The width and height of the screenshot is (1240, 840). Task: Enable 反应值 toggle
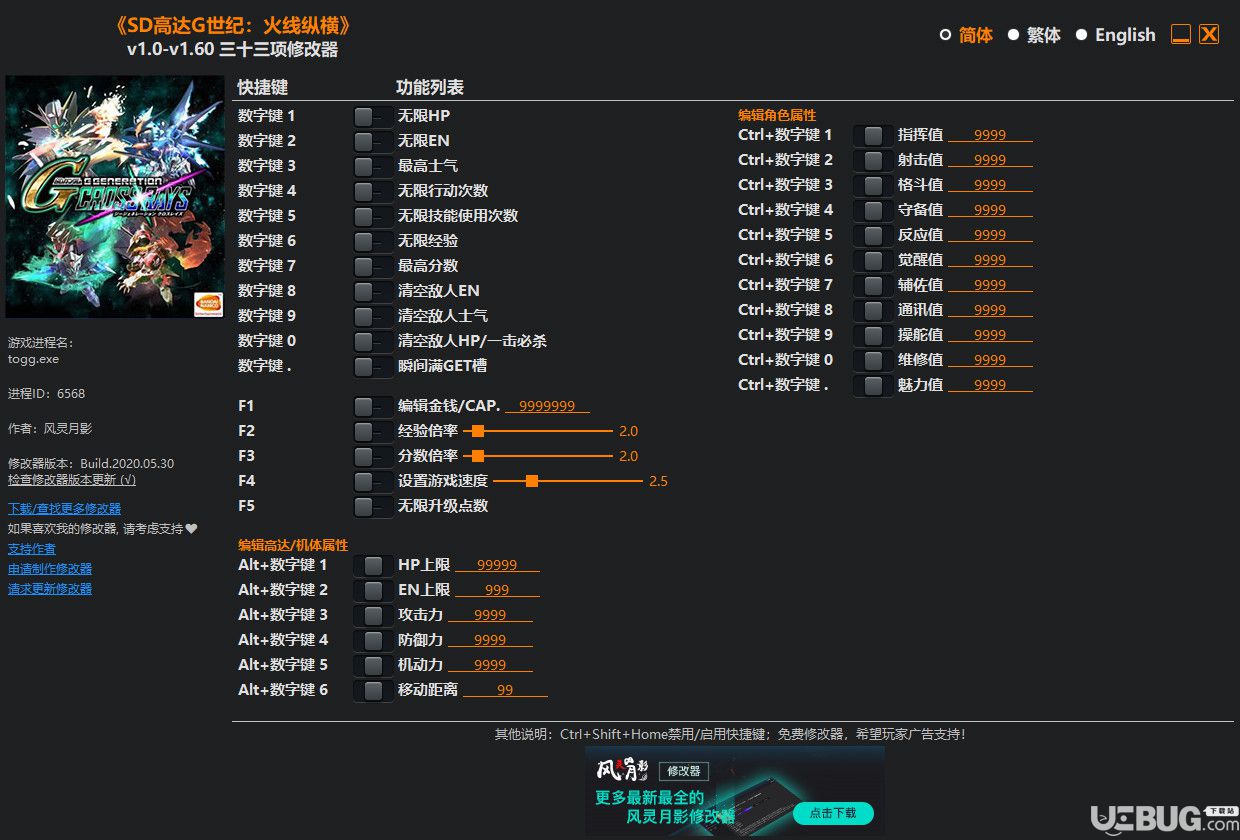(x=873, y=235)
